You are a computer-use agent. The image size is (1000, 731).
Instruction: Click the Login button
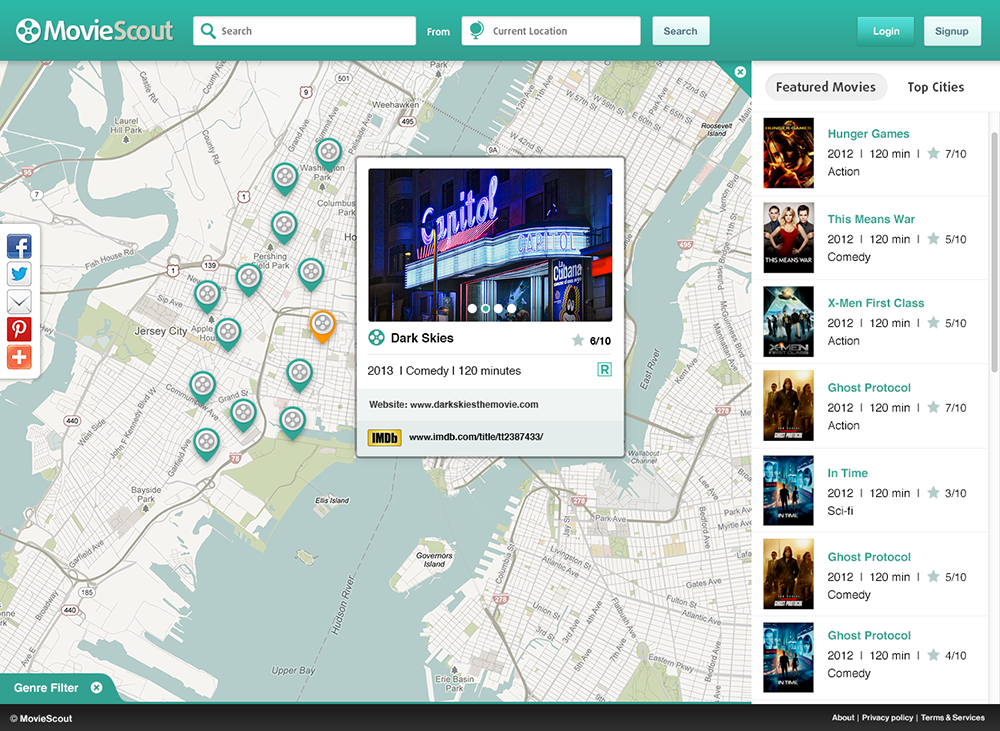[x=885, y=31]
